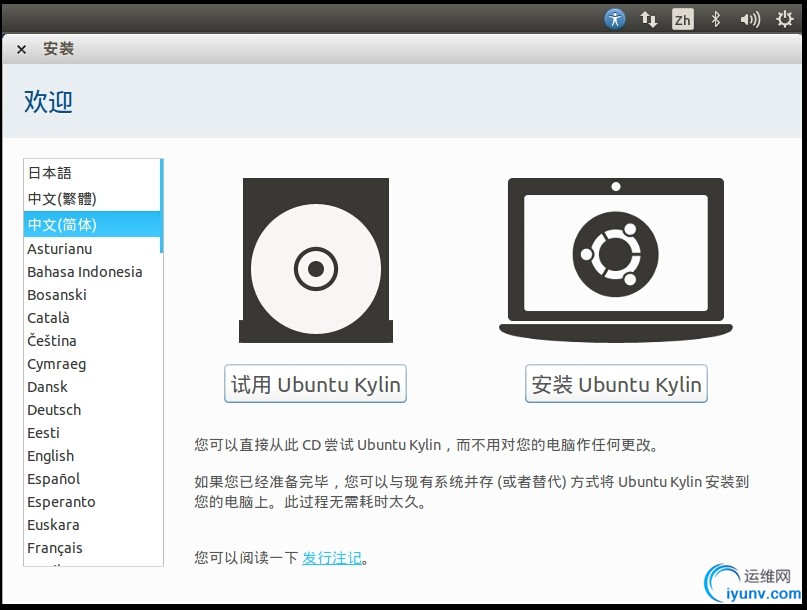Select Euskara in the language list
This screenshot has height=610, width=807.
click(x=92, y=525)
